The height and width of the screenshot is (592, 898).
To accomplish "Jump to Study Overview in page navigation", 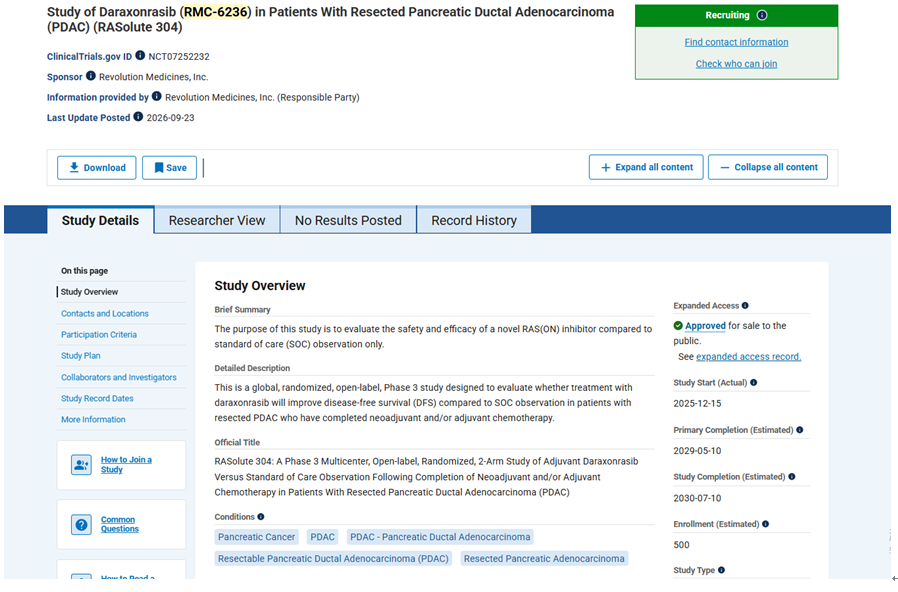I will (89, 292).
